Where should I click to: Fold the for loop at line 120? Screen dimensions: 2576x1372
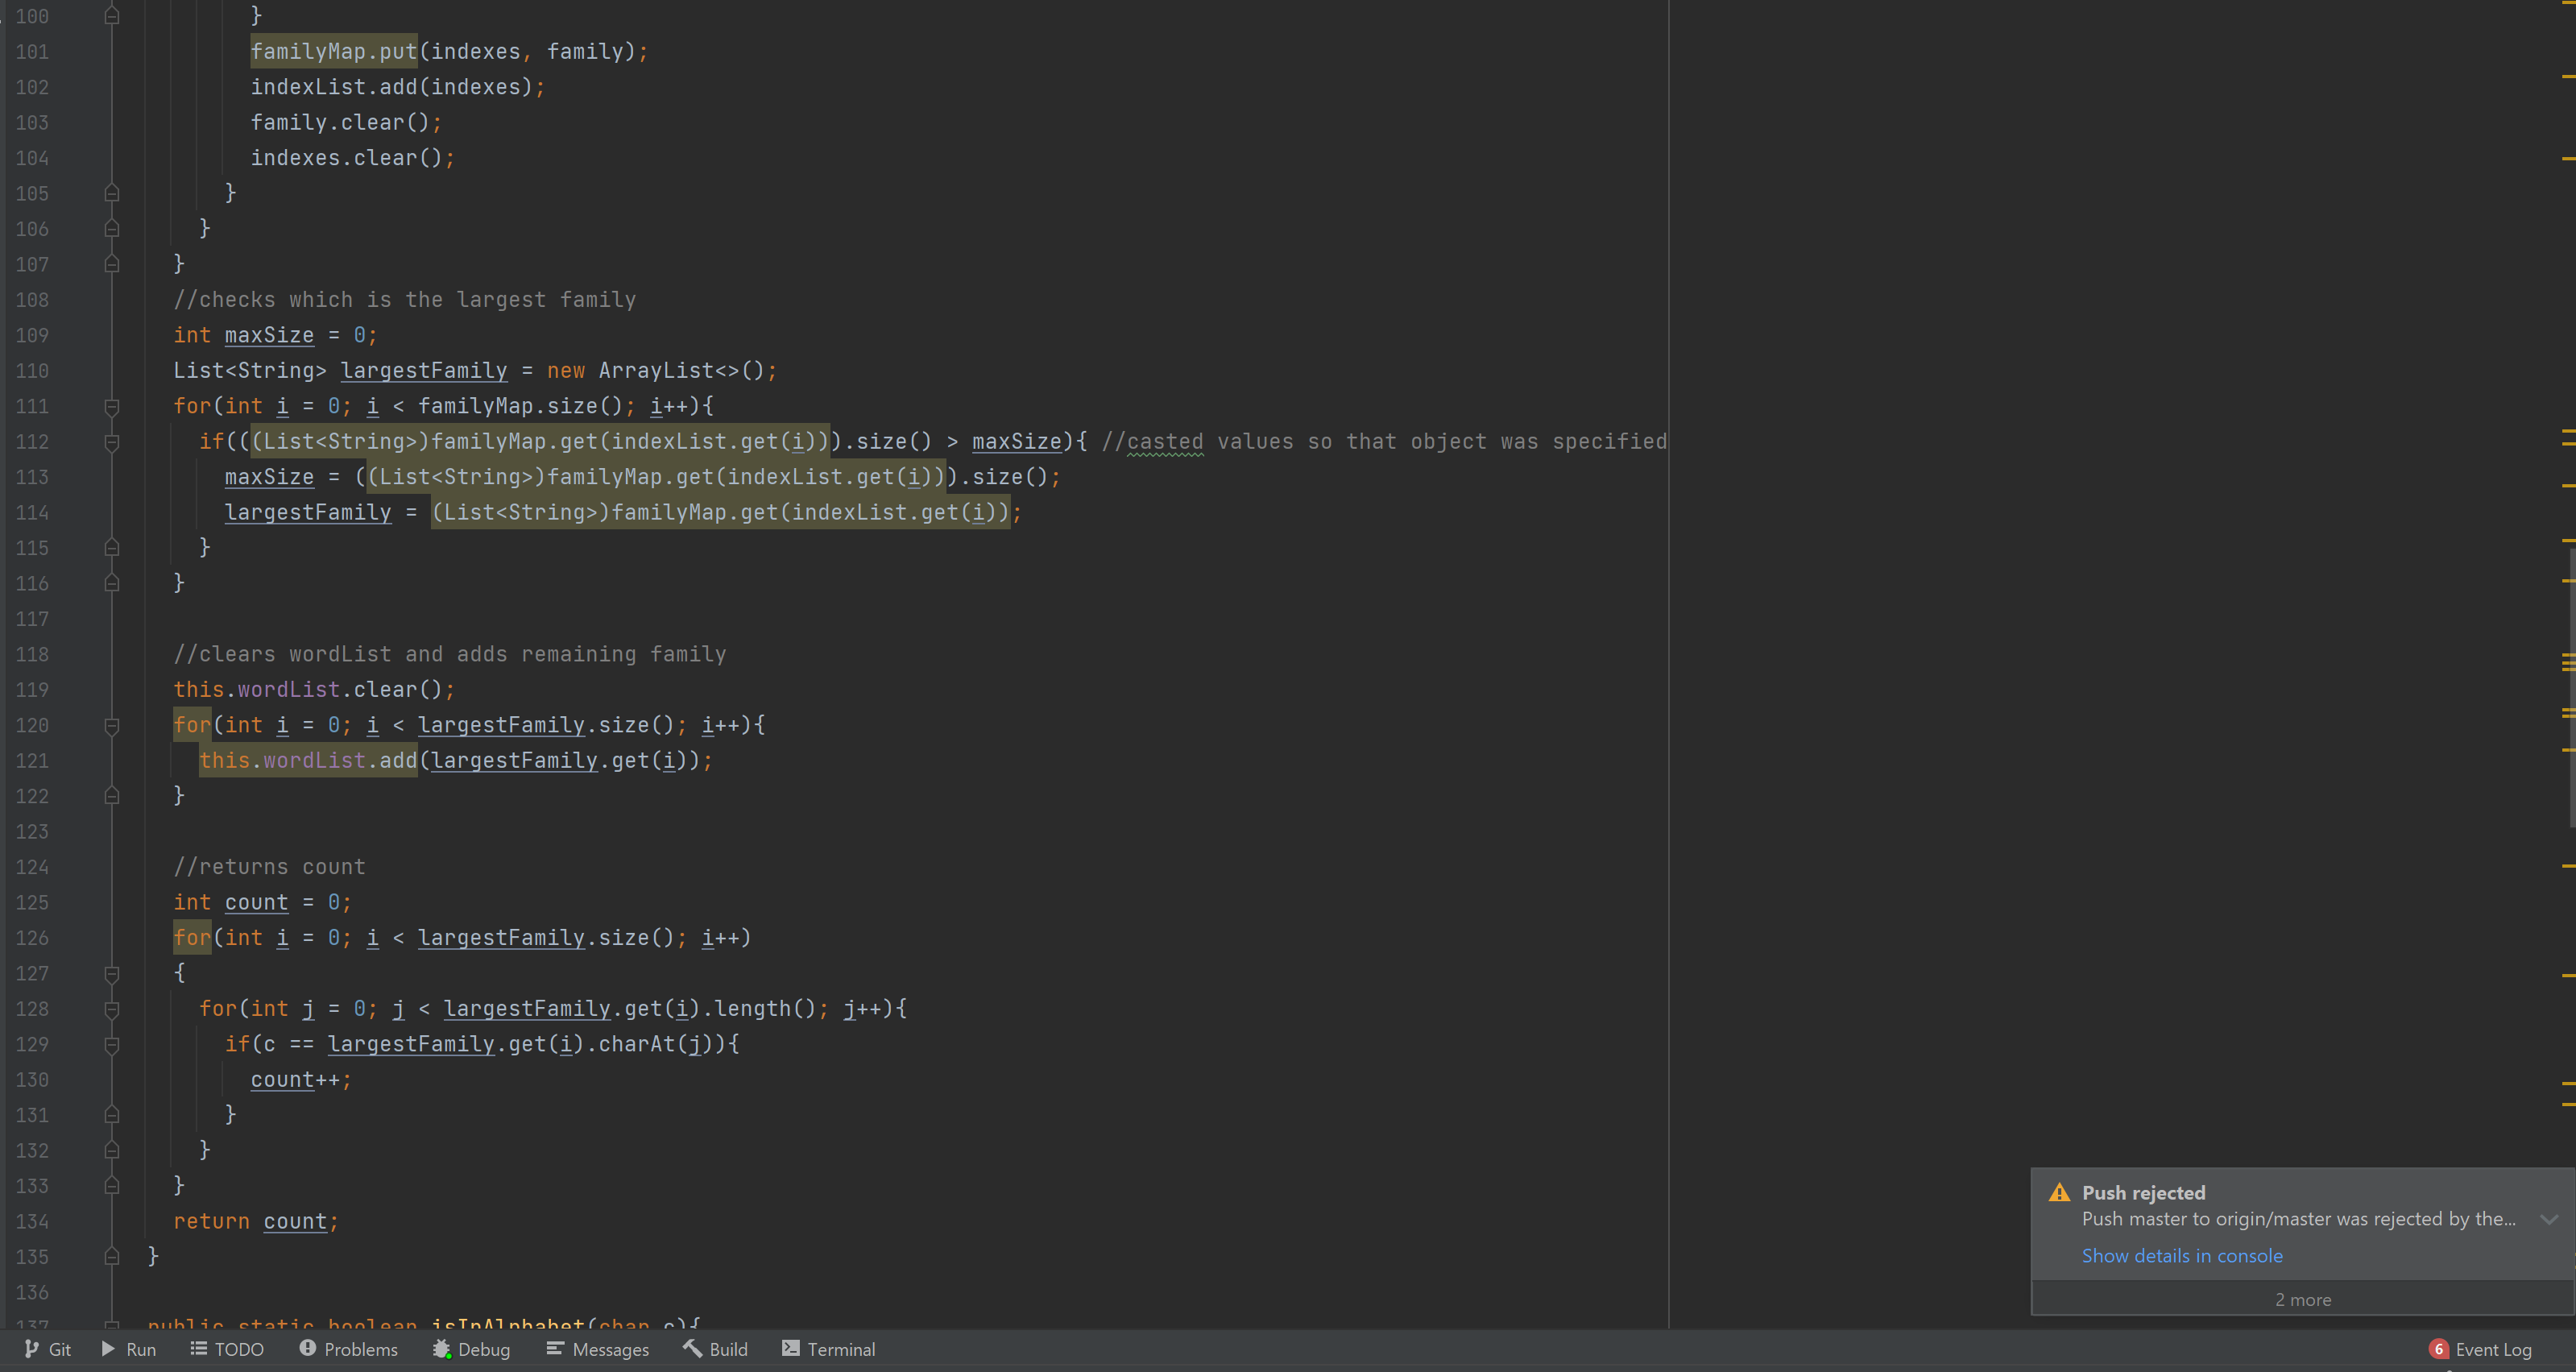point(112,725)
